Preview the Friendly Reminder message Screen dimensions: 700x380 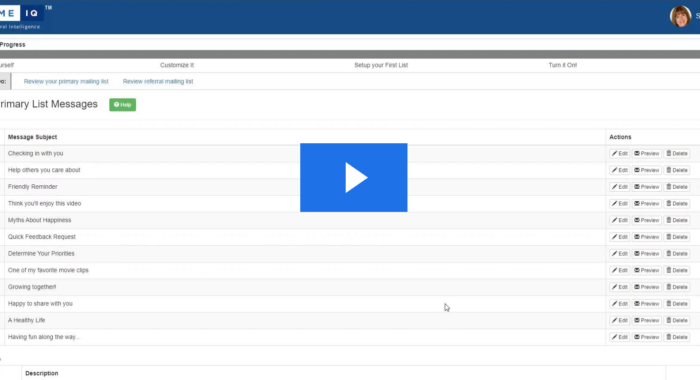click(x=646, y=187)
